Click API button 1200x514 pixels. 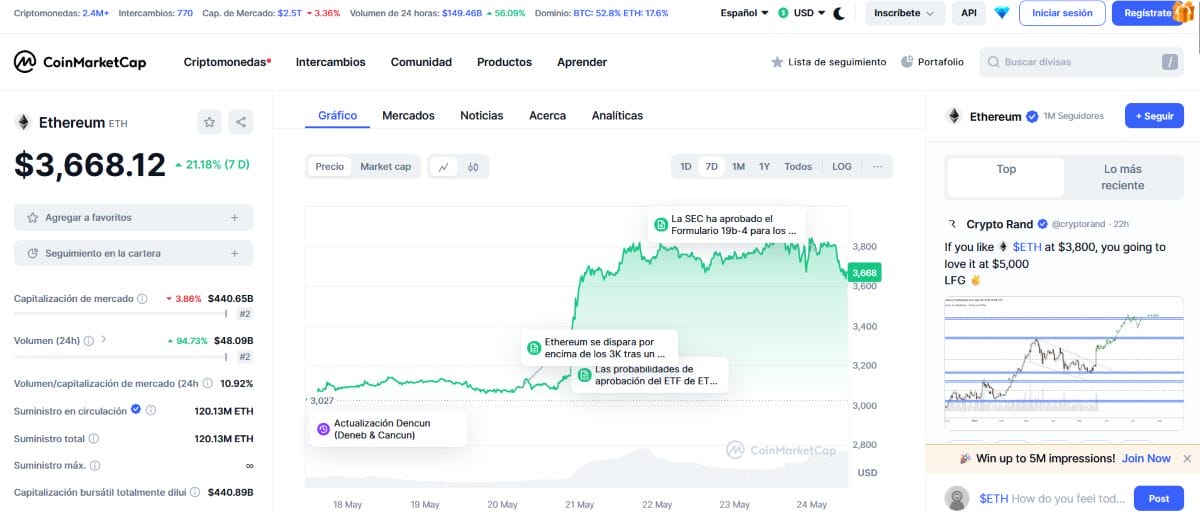coord(968,13)
